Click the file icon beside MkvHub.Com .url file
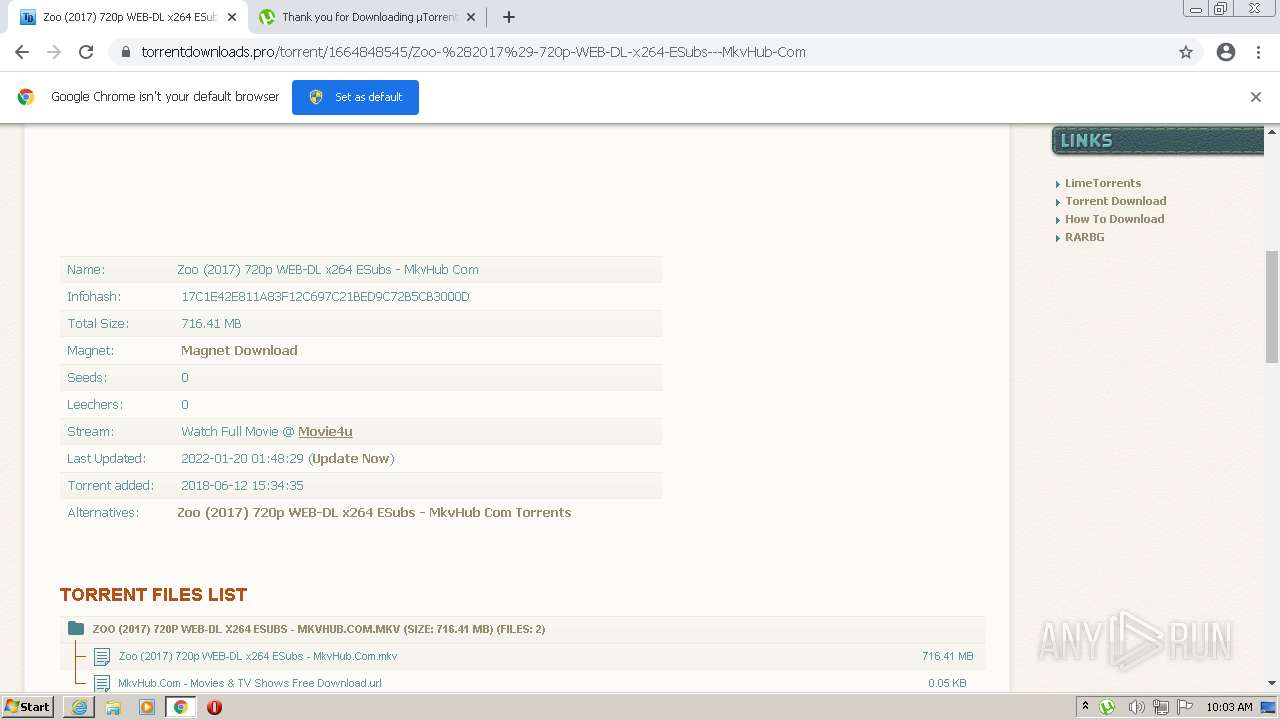The width and height of the screenshot is (1280, 720). click(x=102, y=684)
